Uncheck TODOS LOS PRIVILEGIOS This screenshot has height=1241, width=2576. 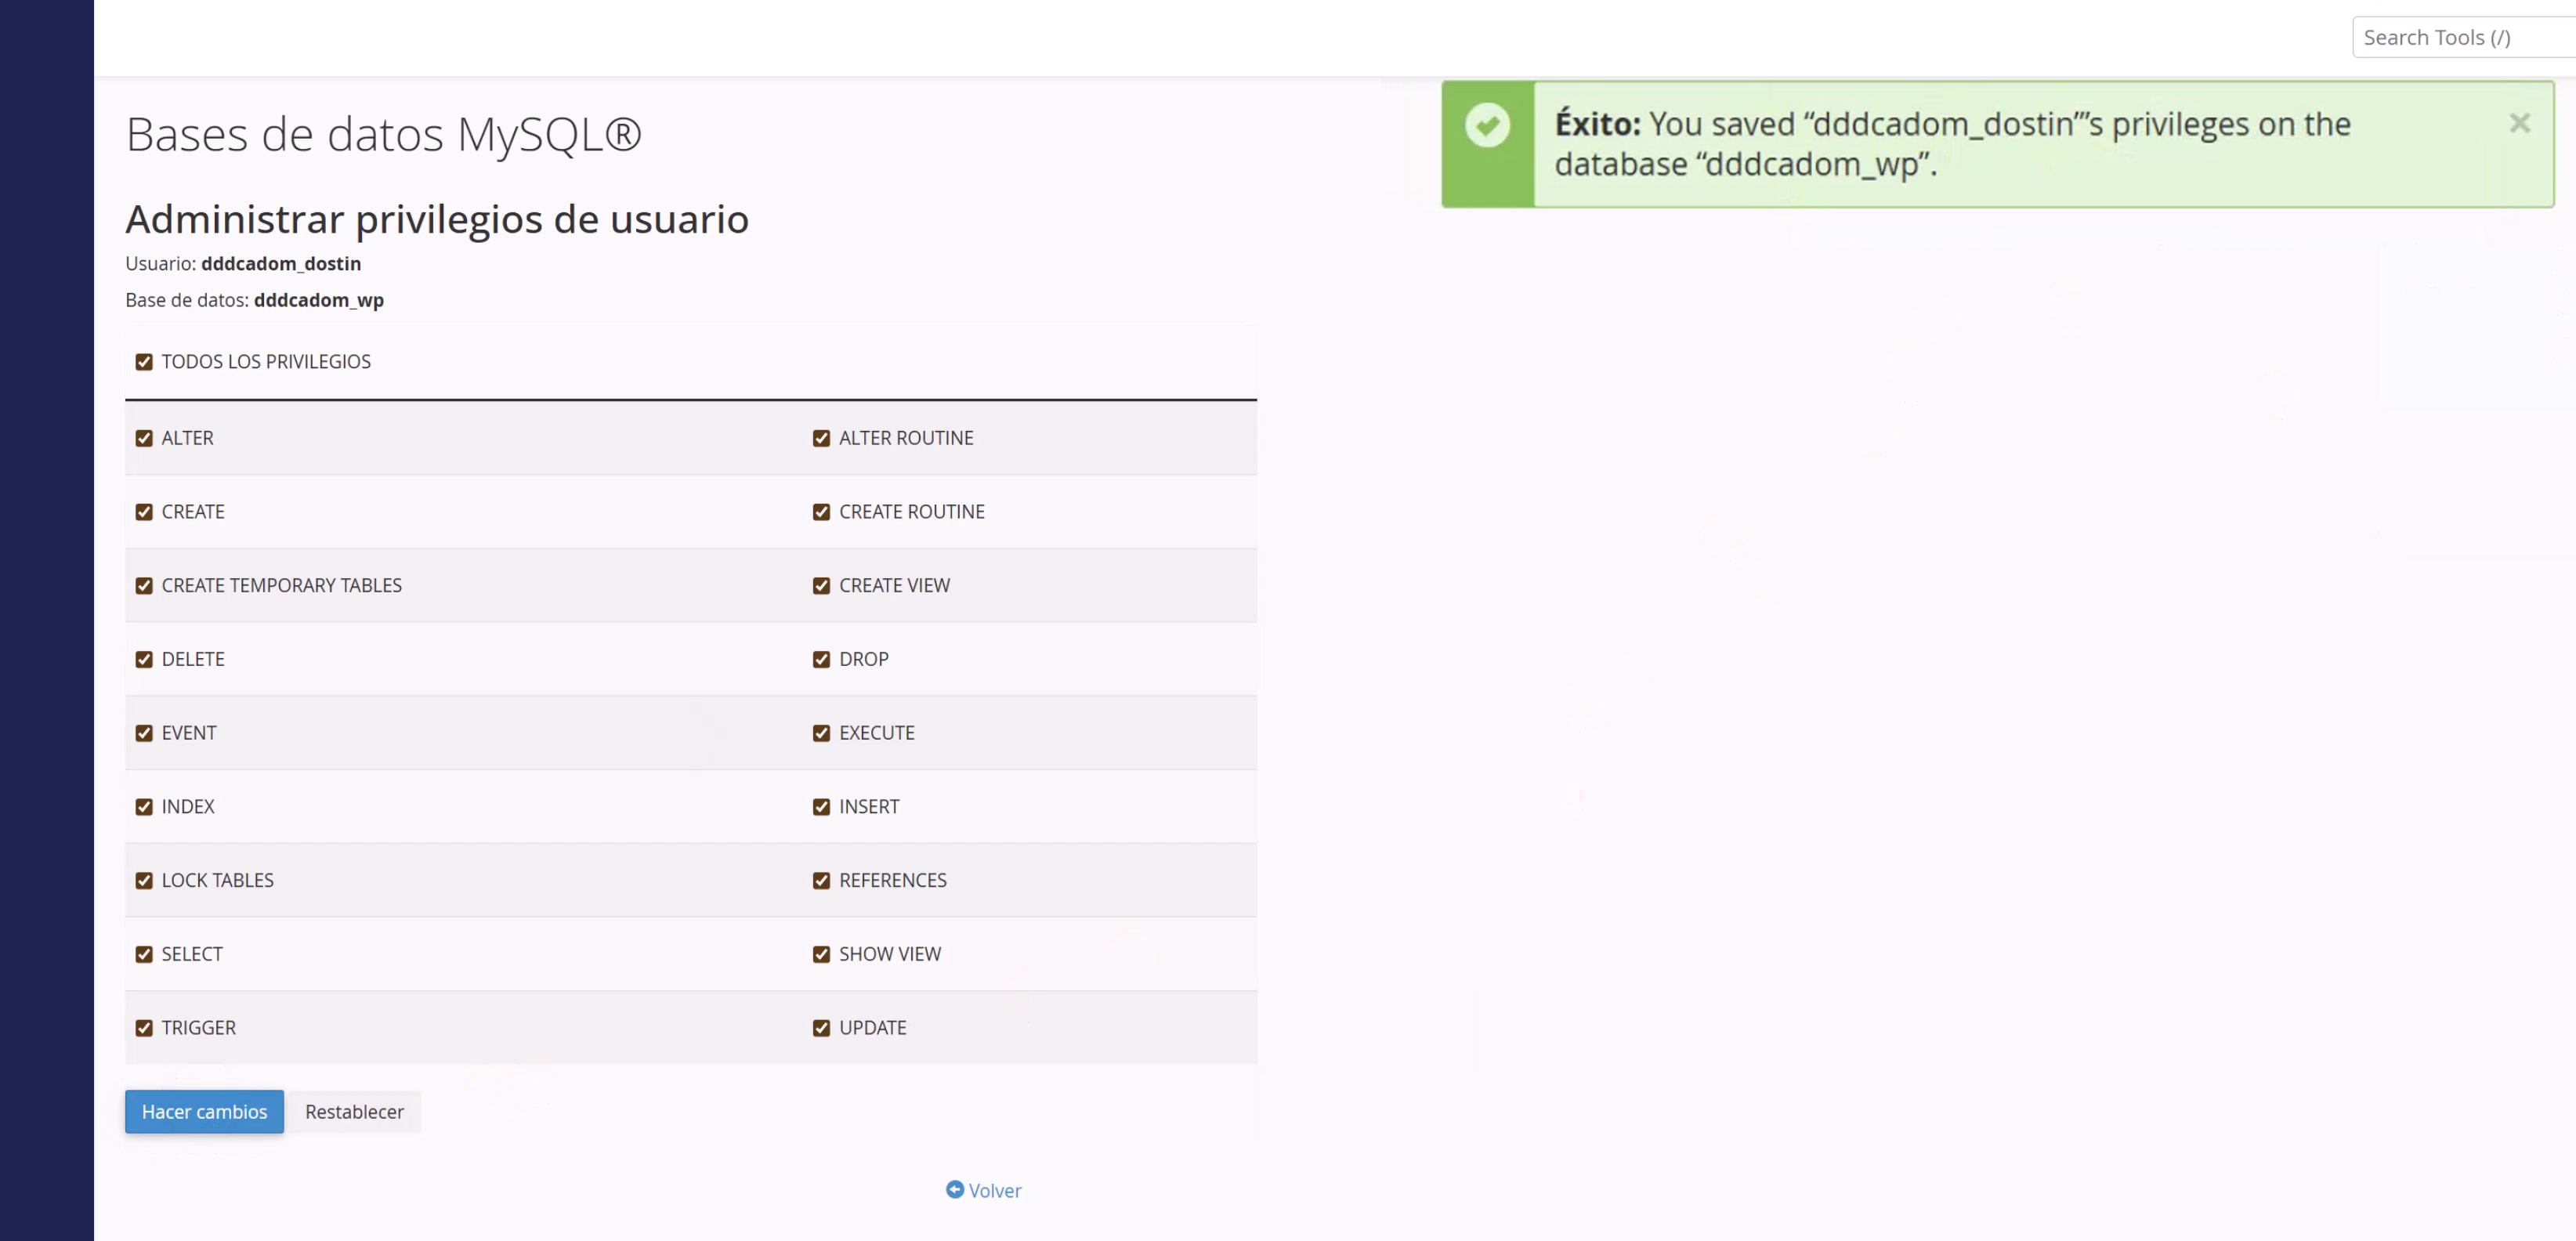(x=144, y=361)
